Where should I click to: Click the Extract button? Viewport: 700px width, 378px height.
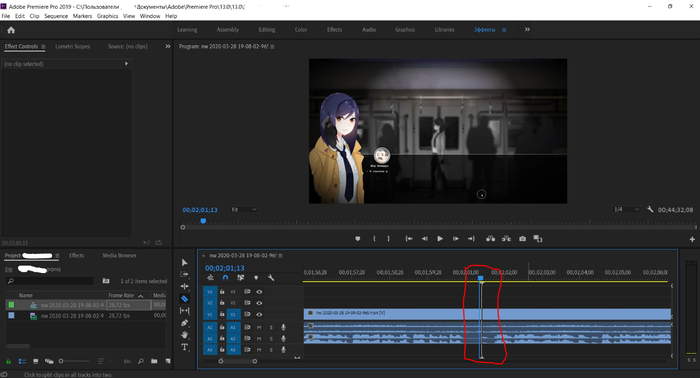506,239
